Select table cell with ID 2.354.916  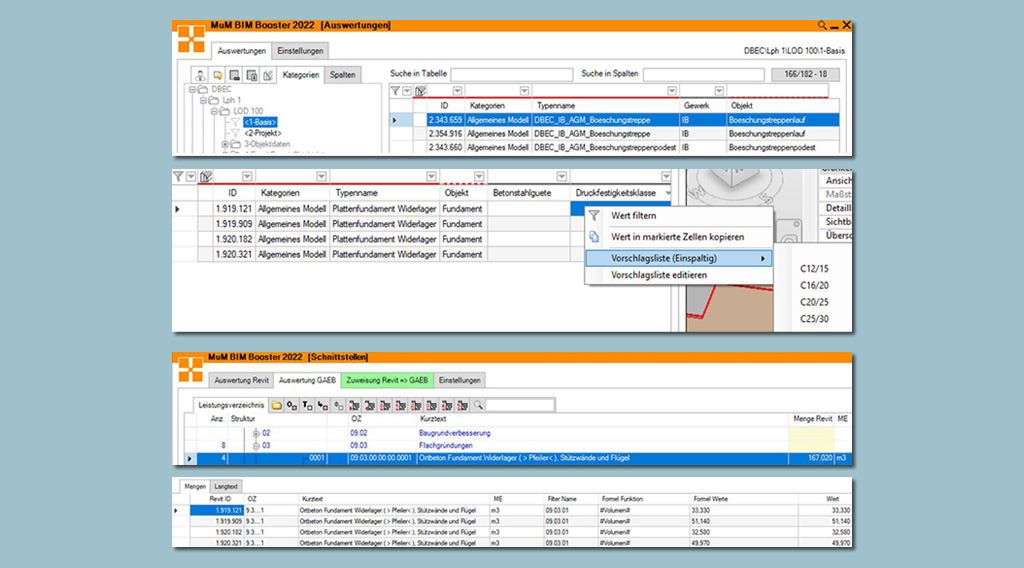(445, 134)
